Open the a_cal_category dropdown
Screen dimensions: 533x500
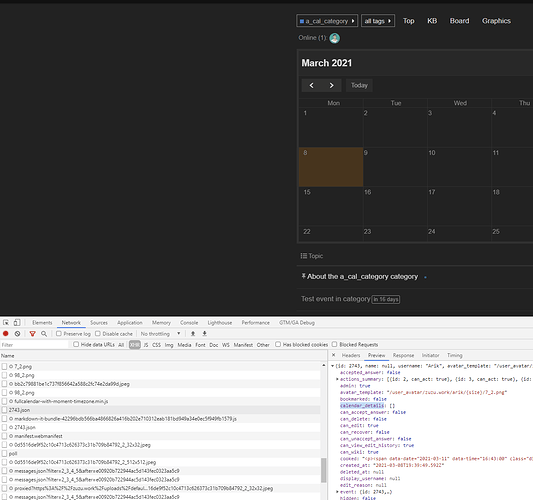327,21
